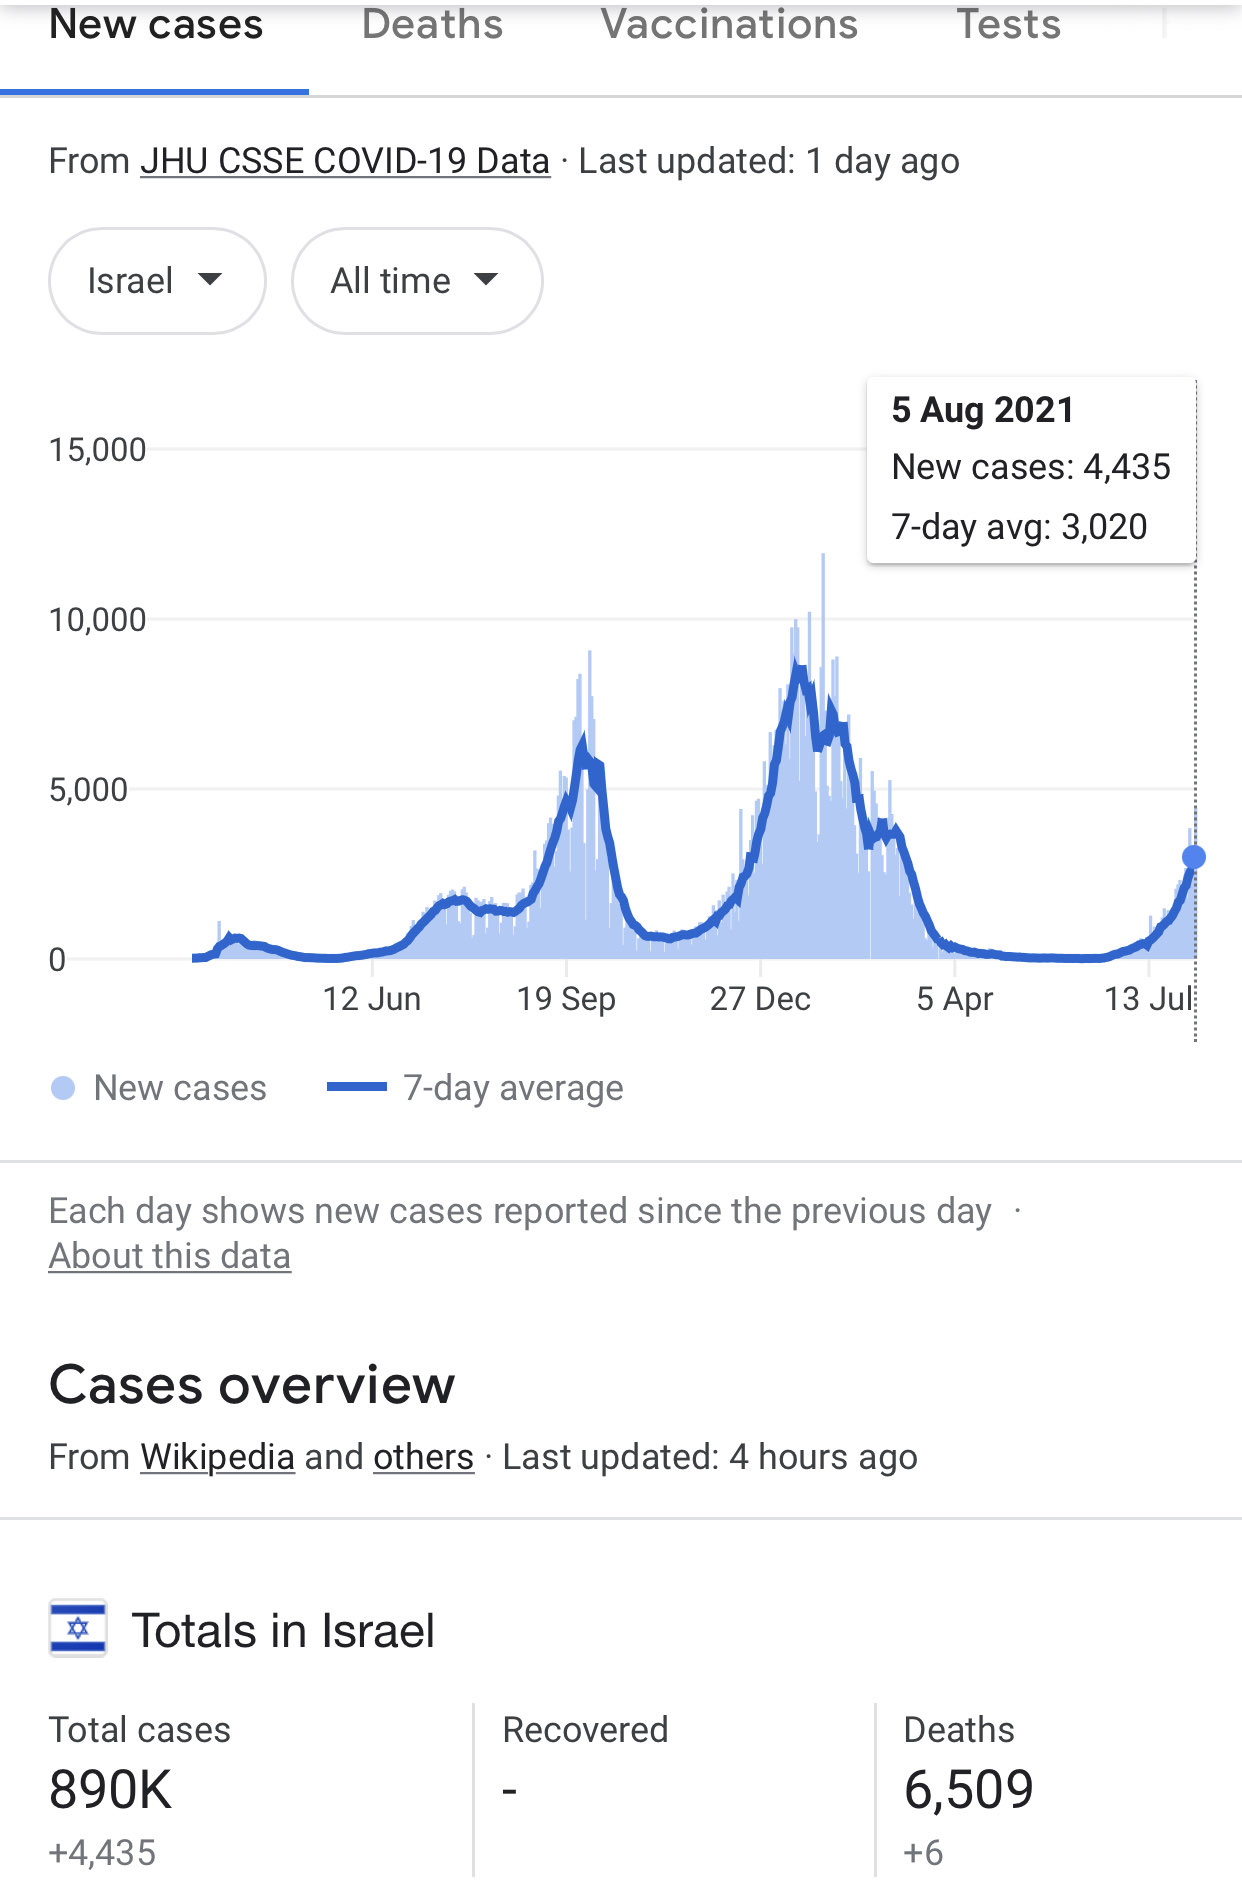Screen dimensions: 1242x1903
Task: Click the Deaths 6,509 figure
Action: point(968,1789)
